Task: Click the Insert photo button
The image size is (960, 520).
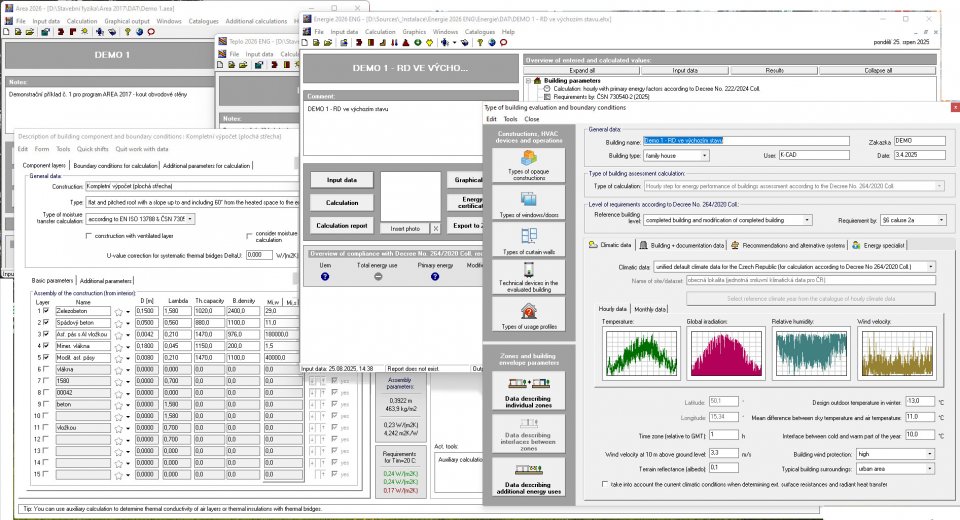Action: point(405,228)
